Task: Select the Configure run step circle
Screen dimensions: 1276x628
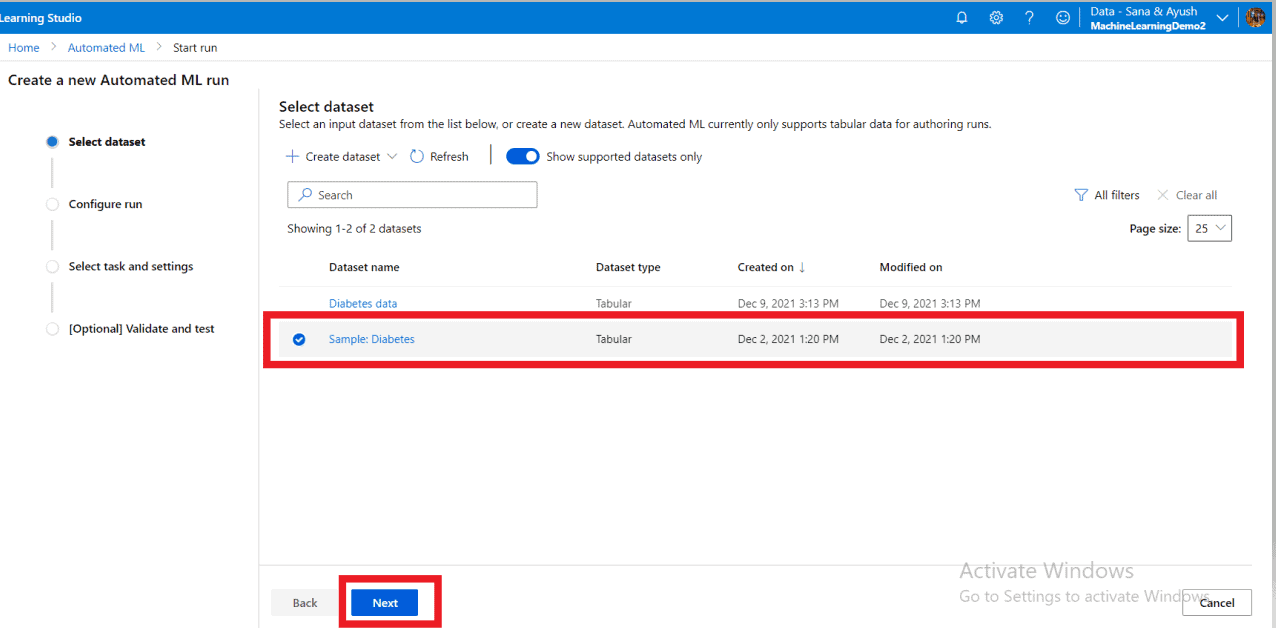Action: pos(52,204)
